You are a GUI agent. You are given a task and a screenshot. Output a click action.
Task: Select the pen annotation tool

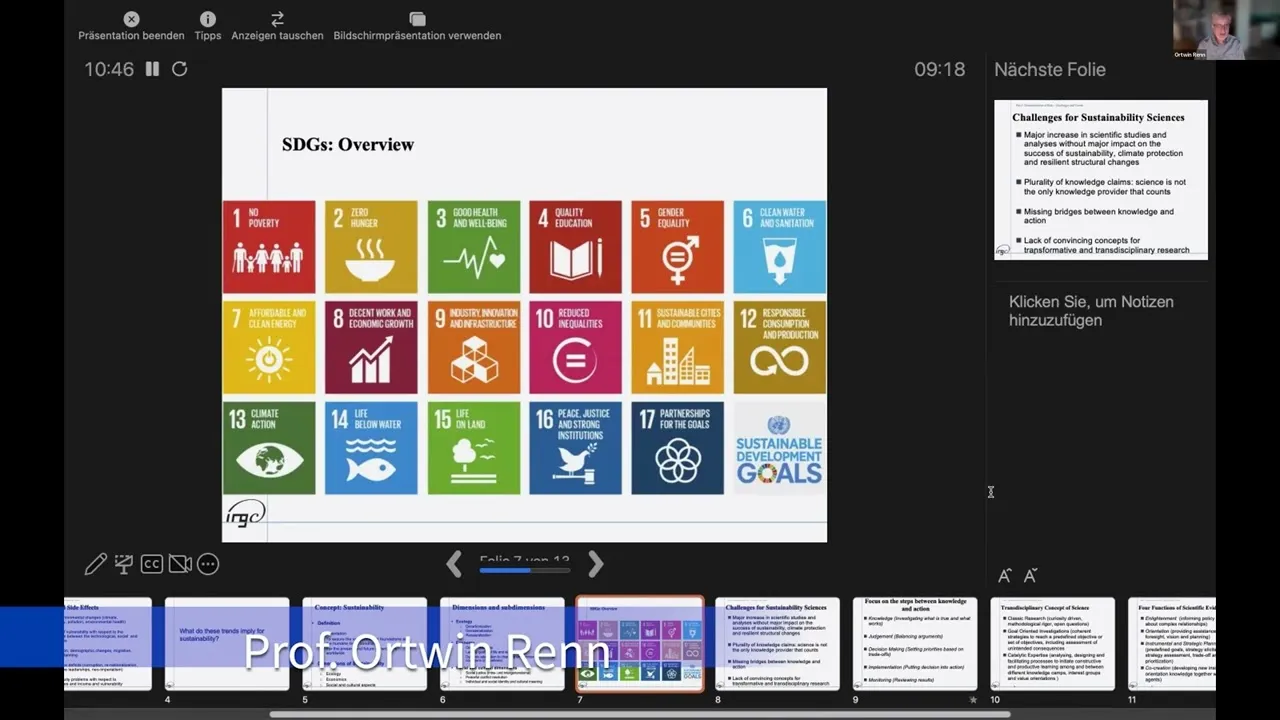pos(96,564)
